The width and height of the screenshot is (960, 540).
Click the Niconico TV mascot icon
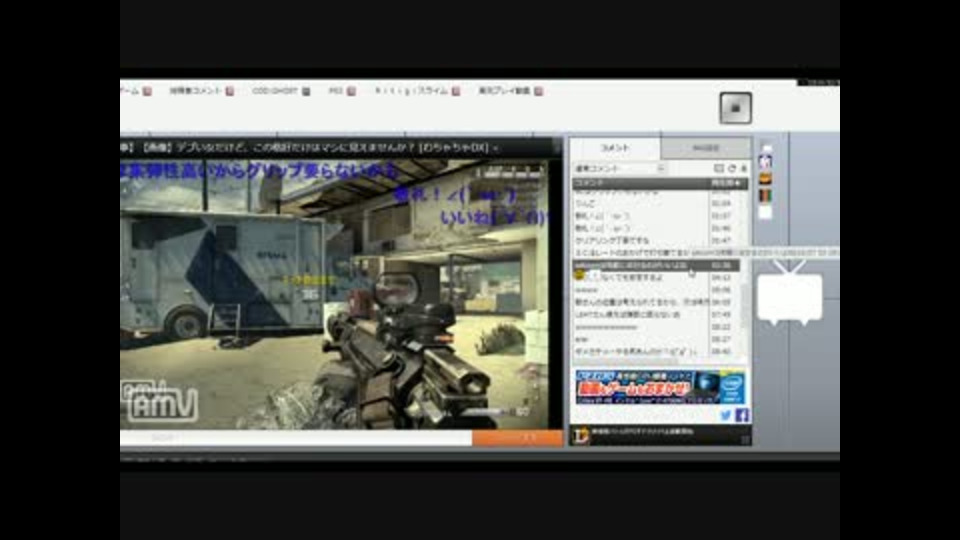click(789, 294)
